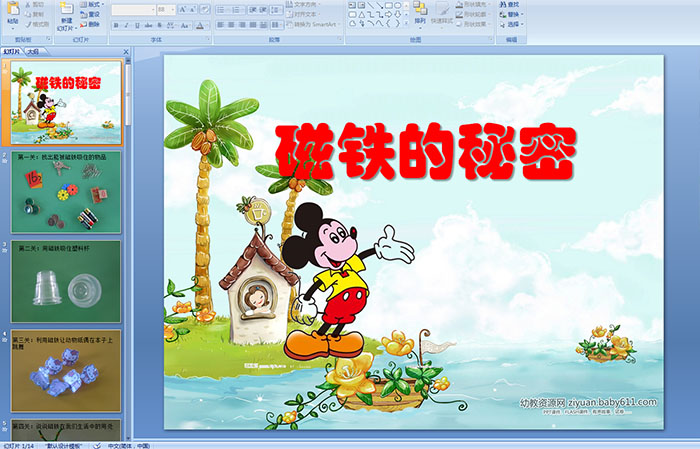Toggle Bold text formatting
700x449 pixels.
(114, 25)
